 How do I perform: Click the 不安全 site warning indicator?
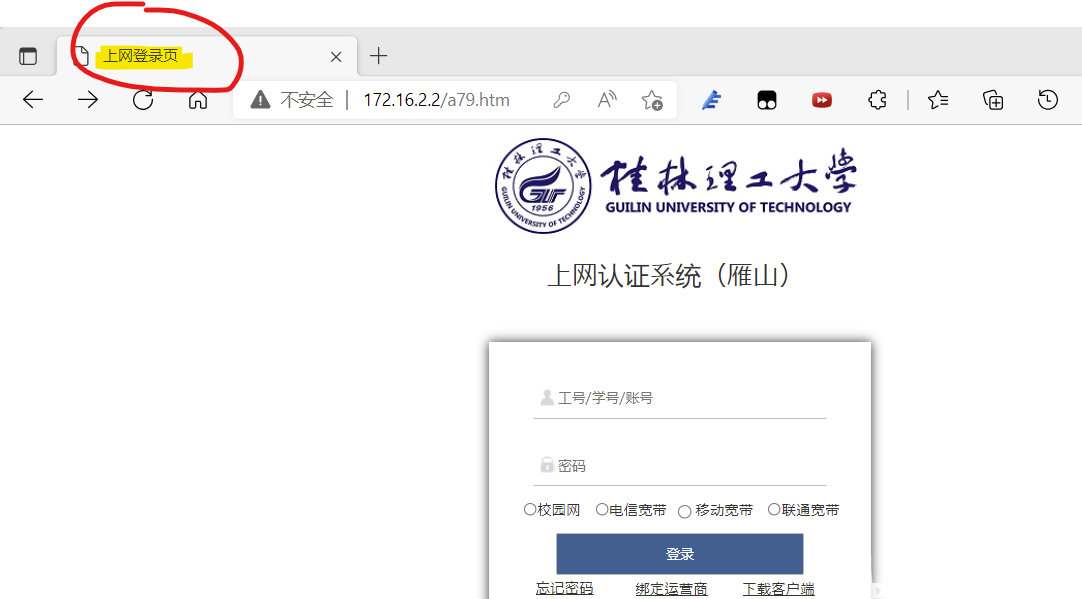292,100
